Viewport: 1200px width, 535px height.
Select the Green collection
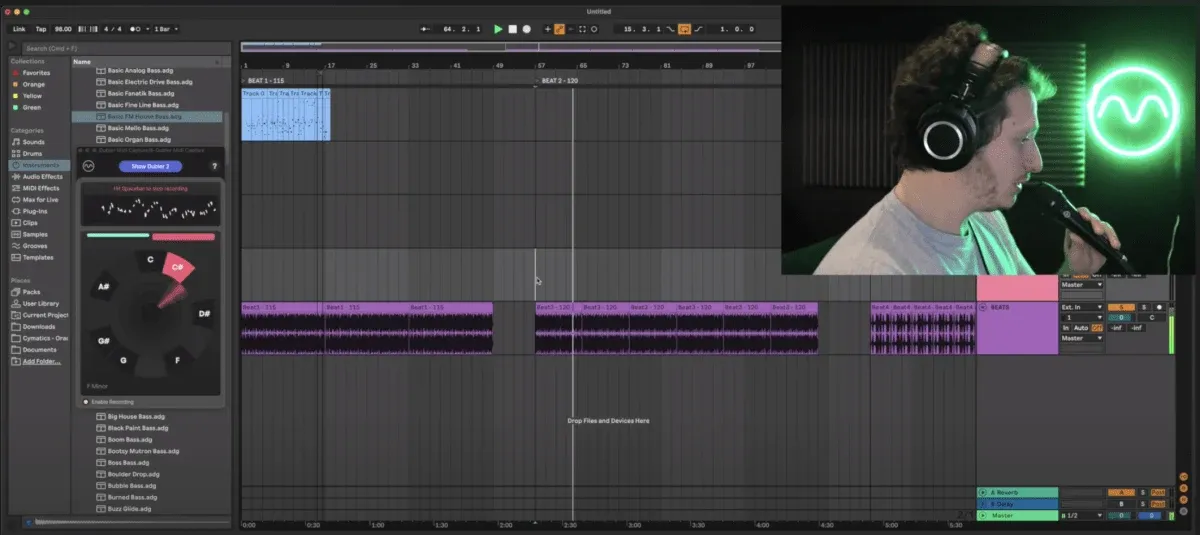point(32,107)
